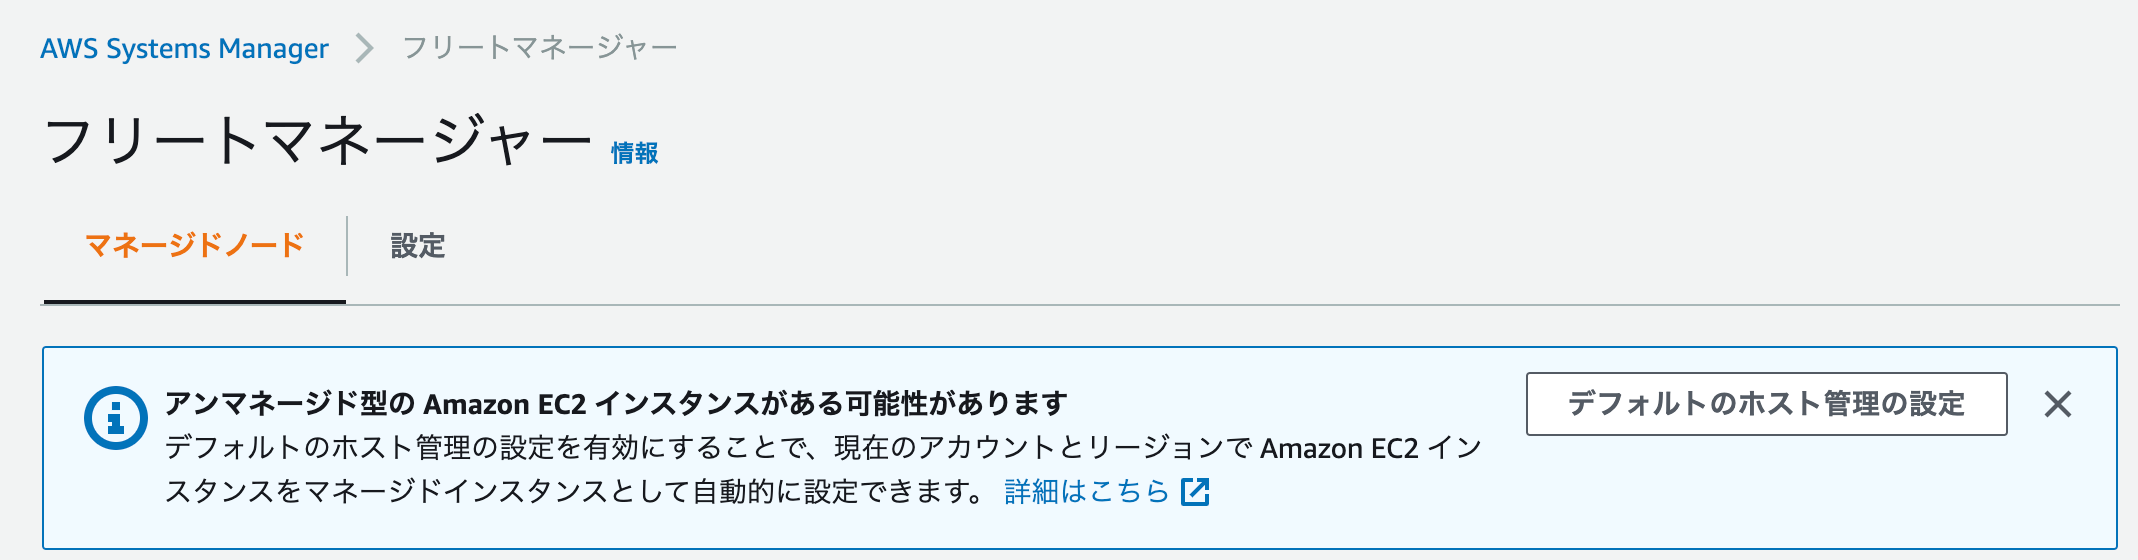
Task: Click the フリートマネージャー breadcrumb item
Action: 540,48
